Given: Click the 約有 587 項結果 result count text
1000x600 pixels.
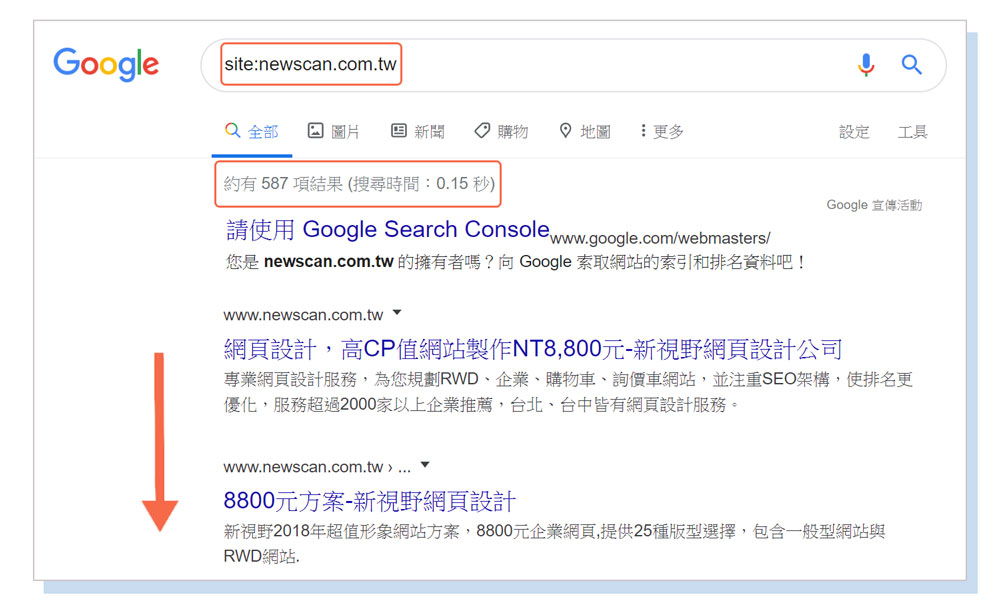Looking at the screenshot, I should pos(358,184).
